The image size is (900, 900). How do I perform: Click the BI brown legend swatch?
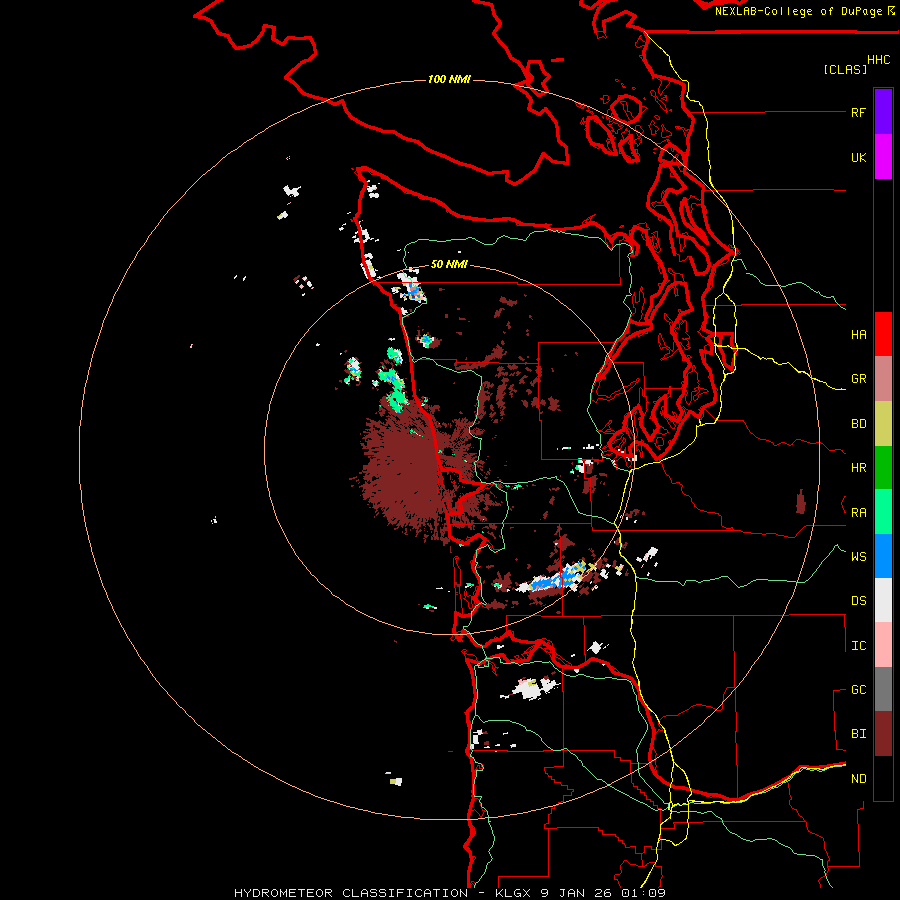(x=883, y=734)
